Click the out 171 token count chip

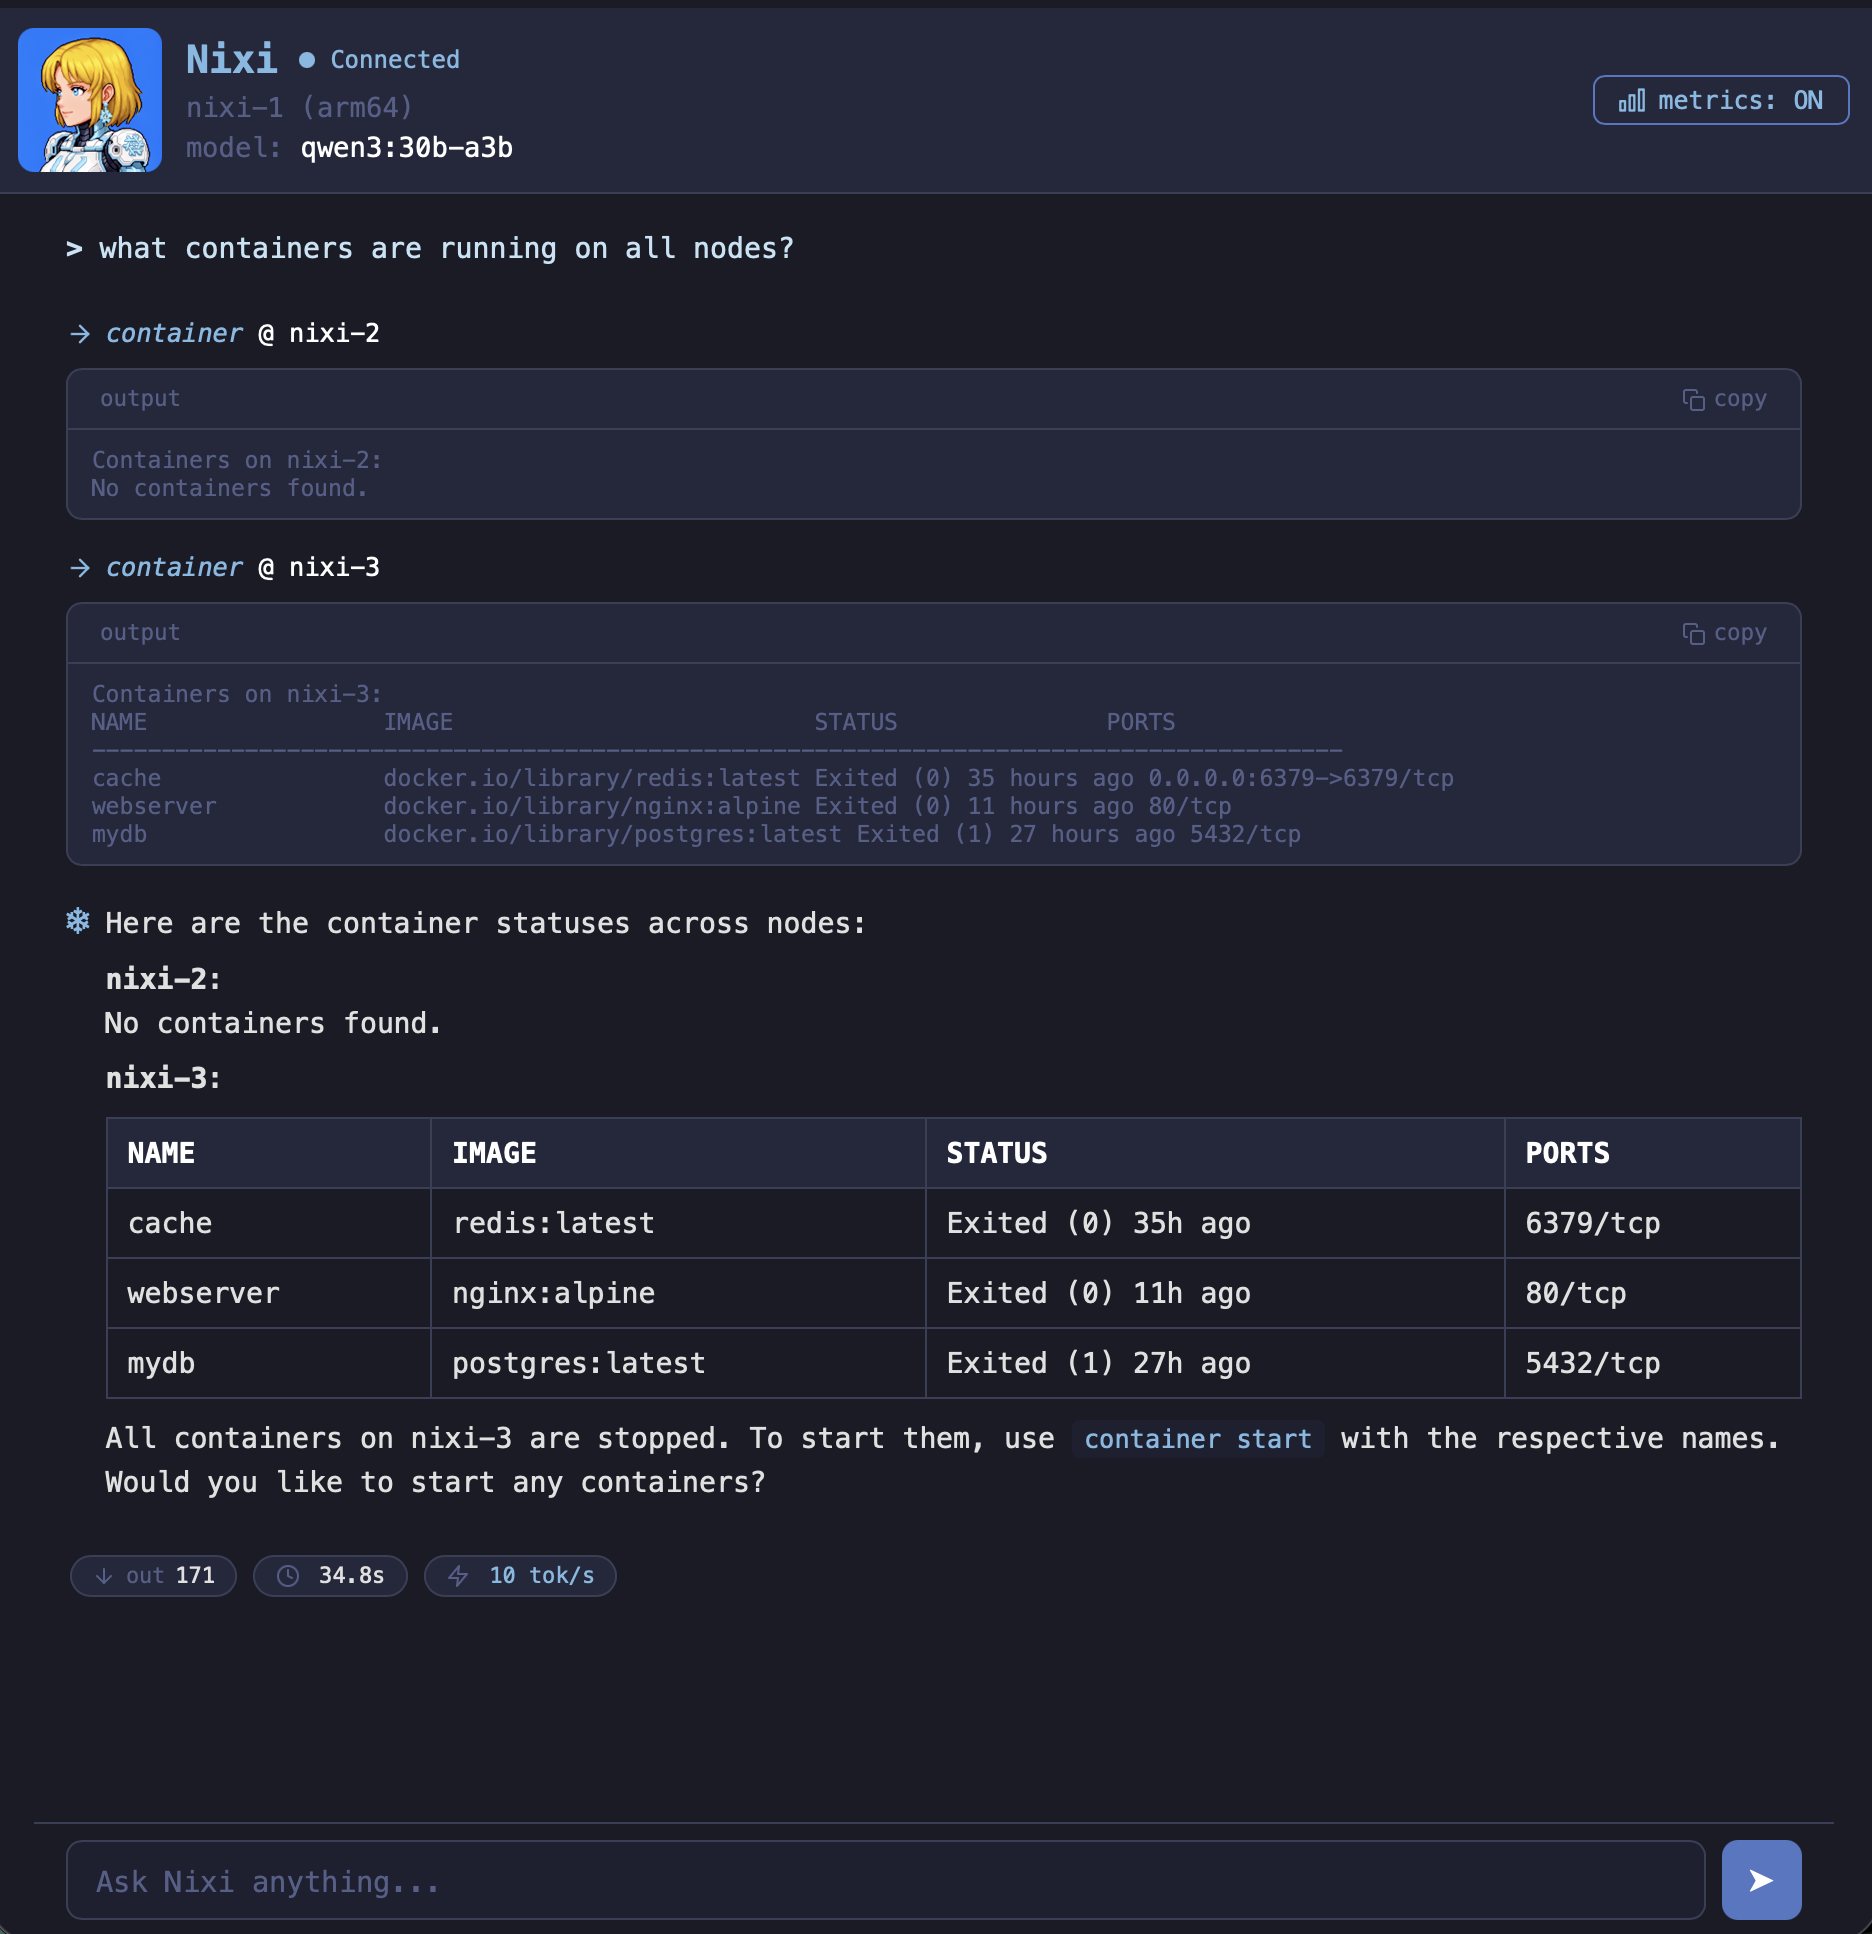tap(152, 1575)
